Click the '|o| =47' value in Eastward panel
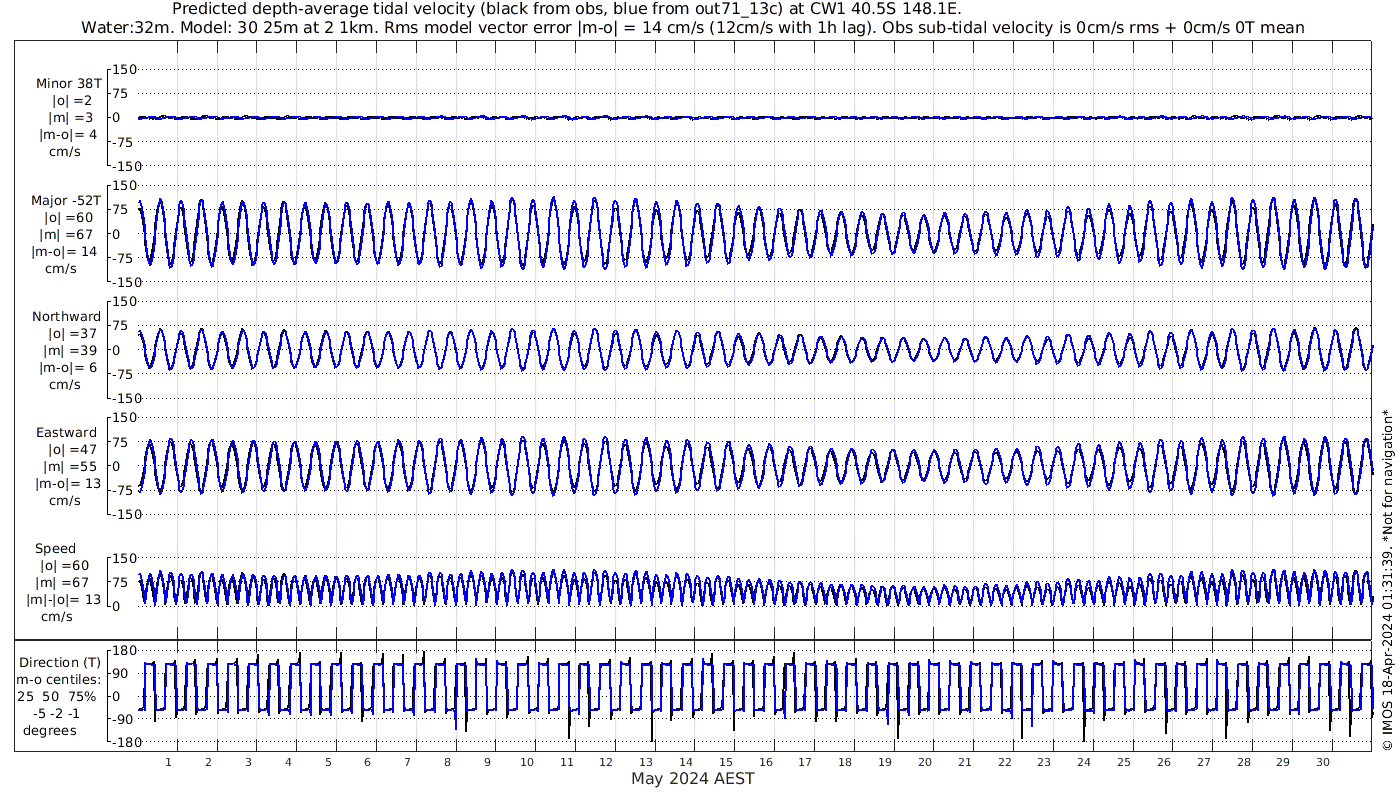1400x800 pixels. (x=72, y=450)
